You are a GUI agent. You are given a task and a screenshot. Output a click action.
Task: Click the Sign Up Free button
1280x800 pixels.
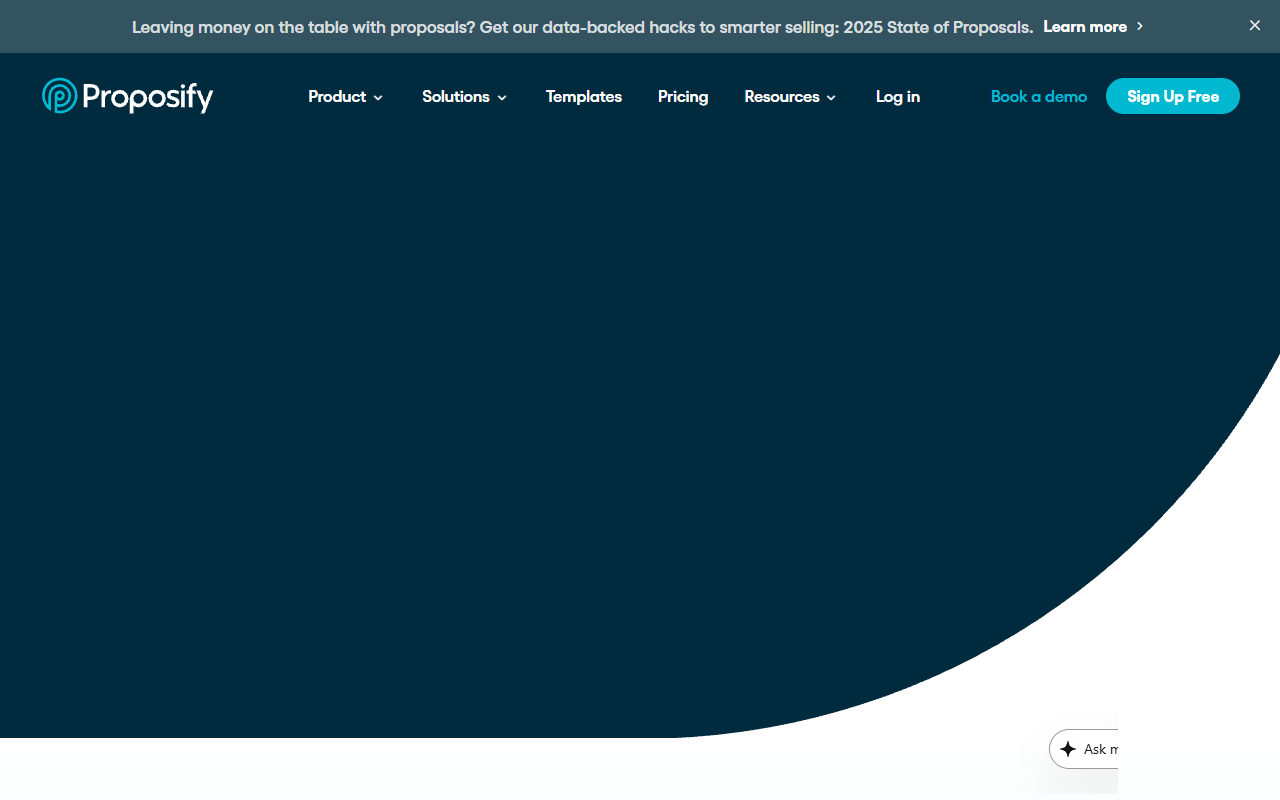tap(1173, 96)
